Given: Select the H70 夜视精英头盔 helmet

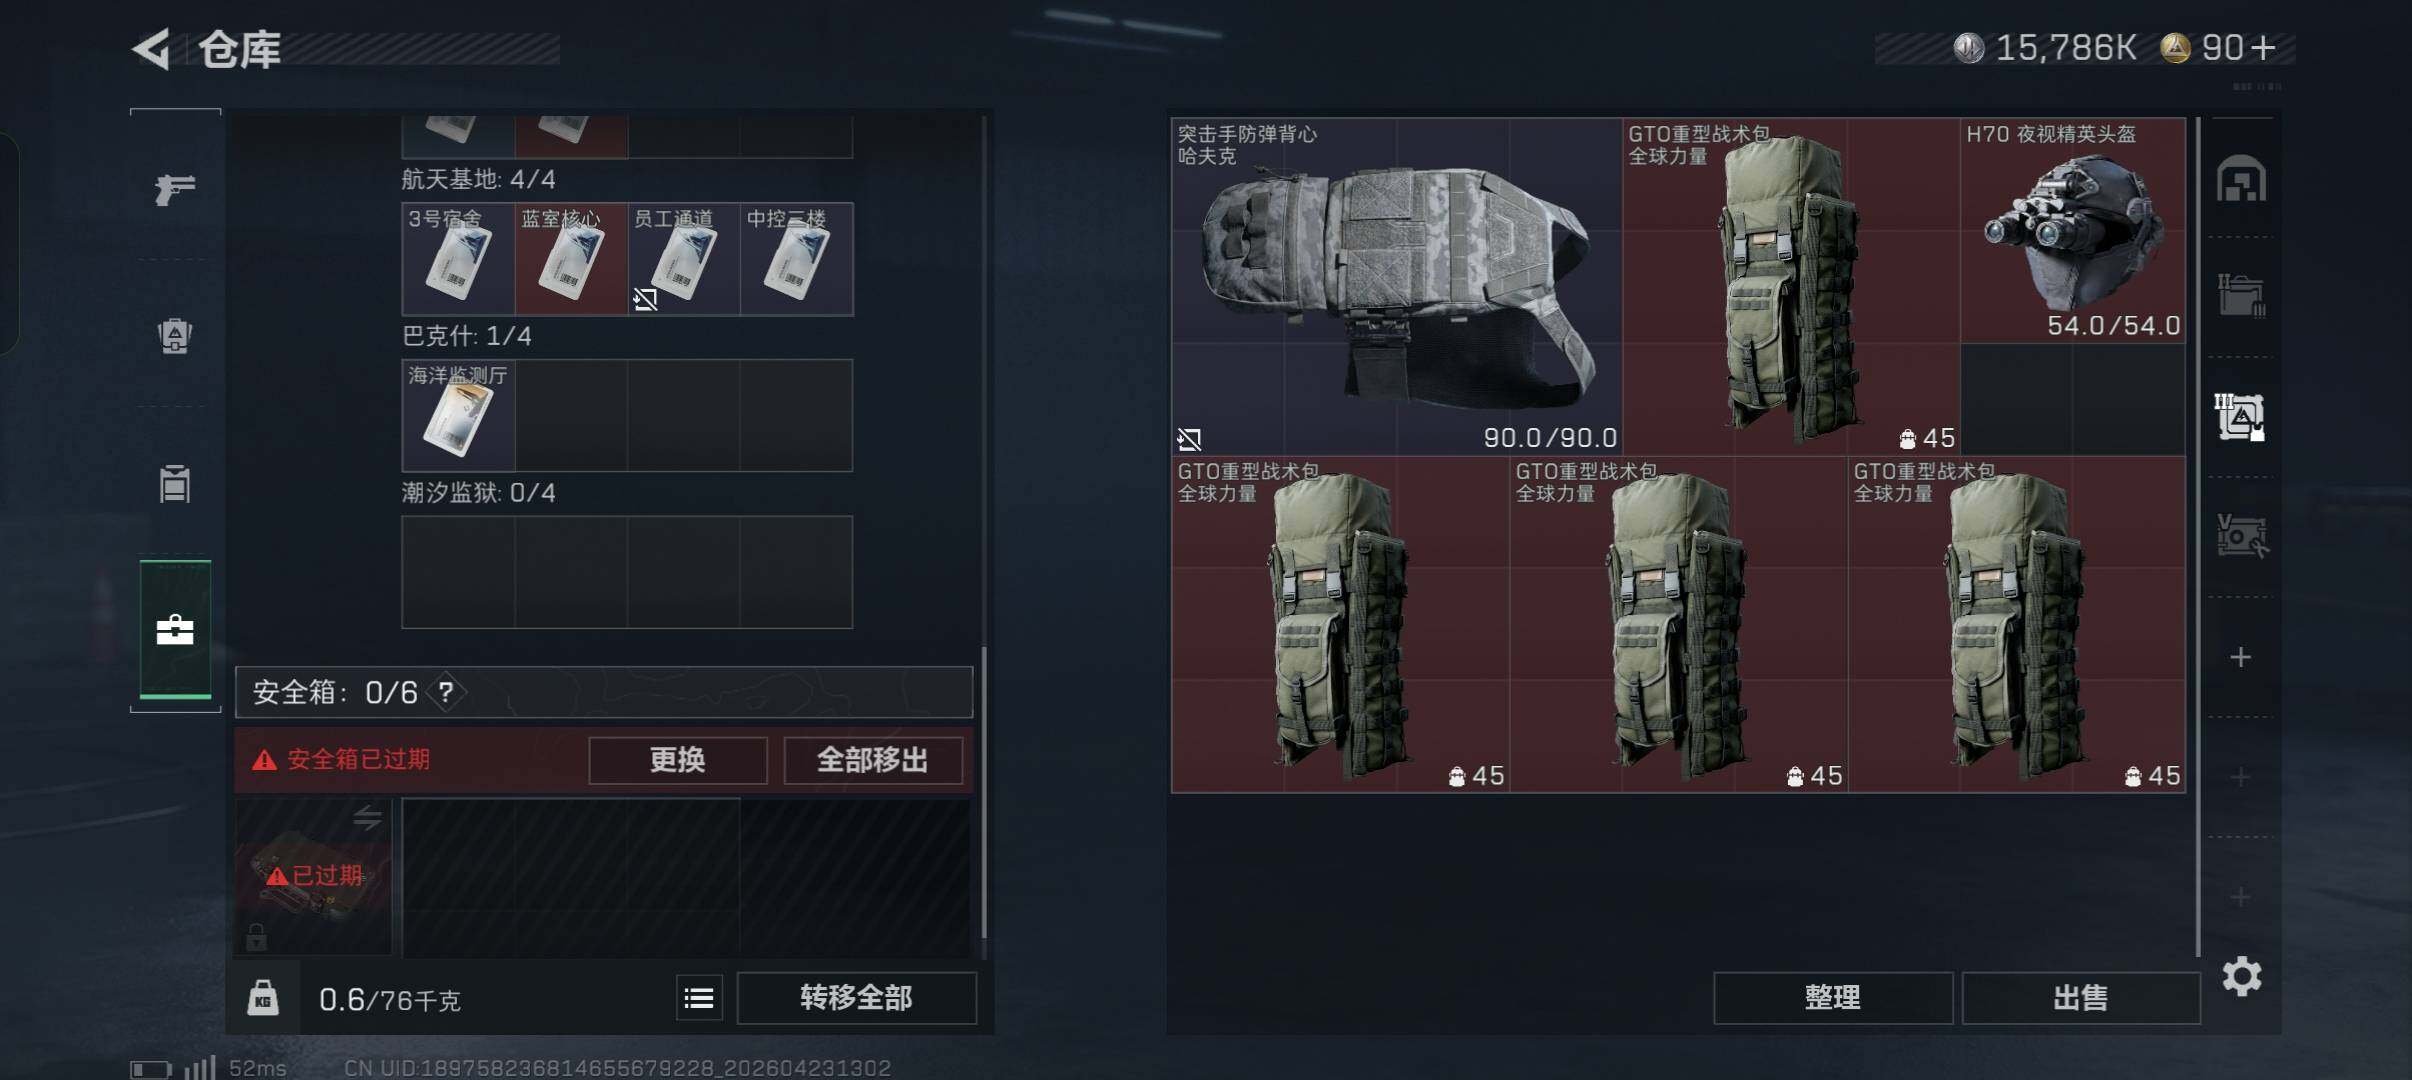Looking at the screenshot, I should click(x=2072, y=231).
